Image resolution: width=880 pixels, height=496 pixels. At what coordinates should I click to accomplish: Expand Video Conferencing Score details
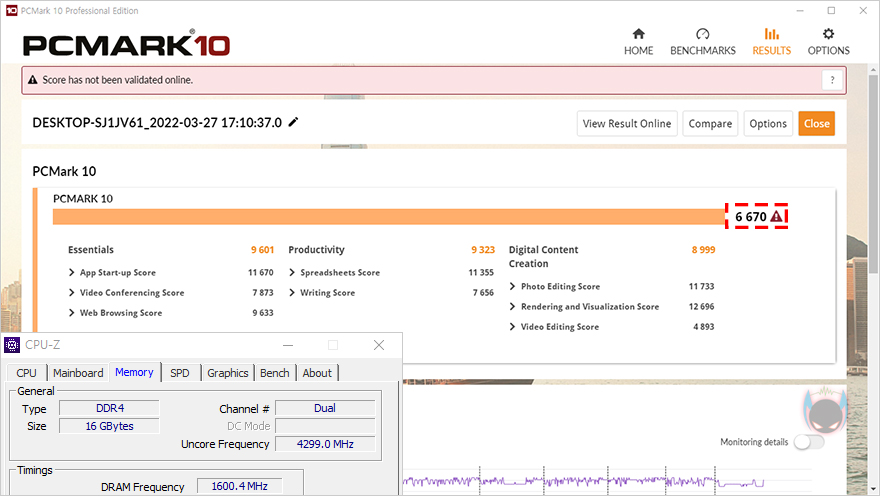click(x=71, y=292)
